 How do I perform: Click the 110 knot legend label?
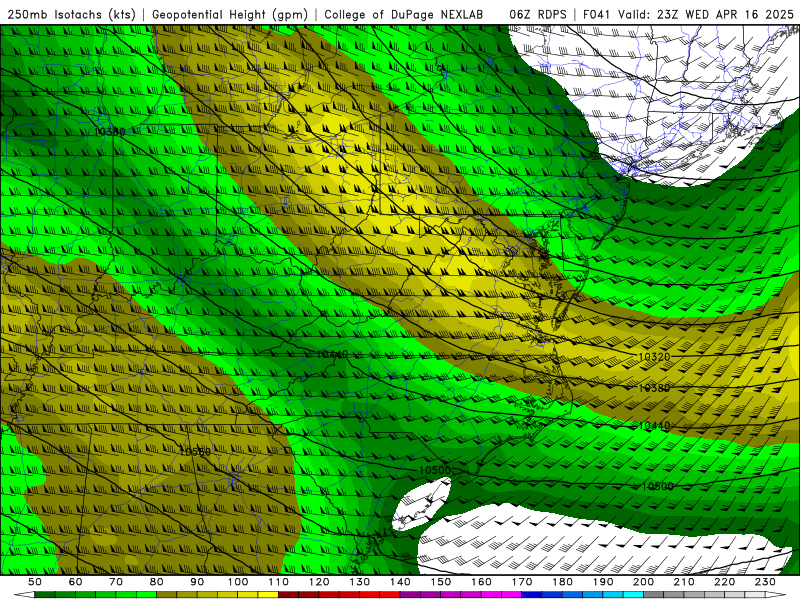[x=279, y=582]
